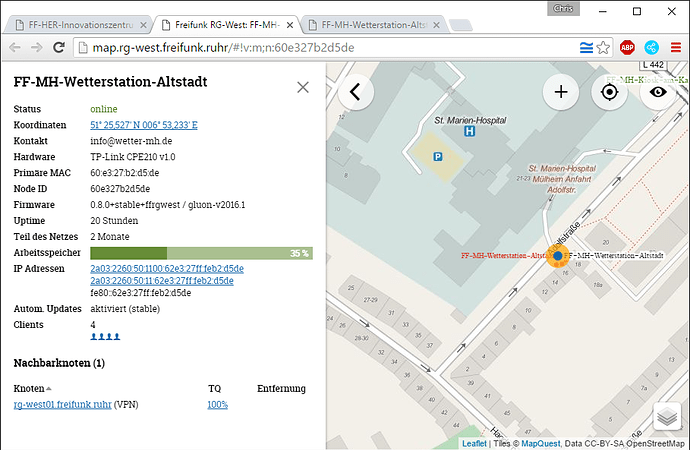Click the online status text

point(104,109)
